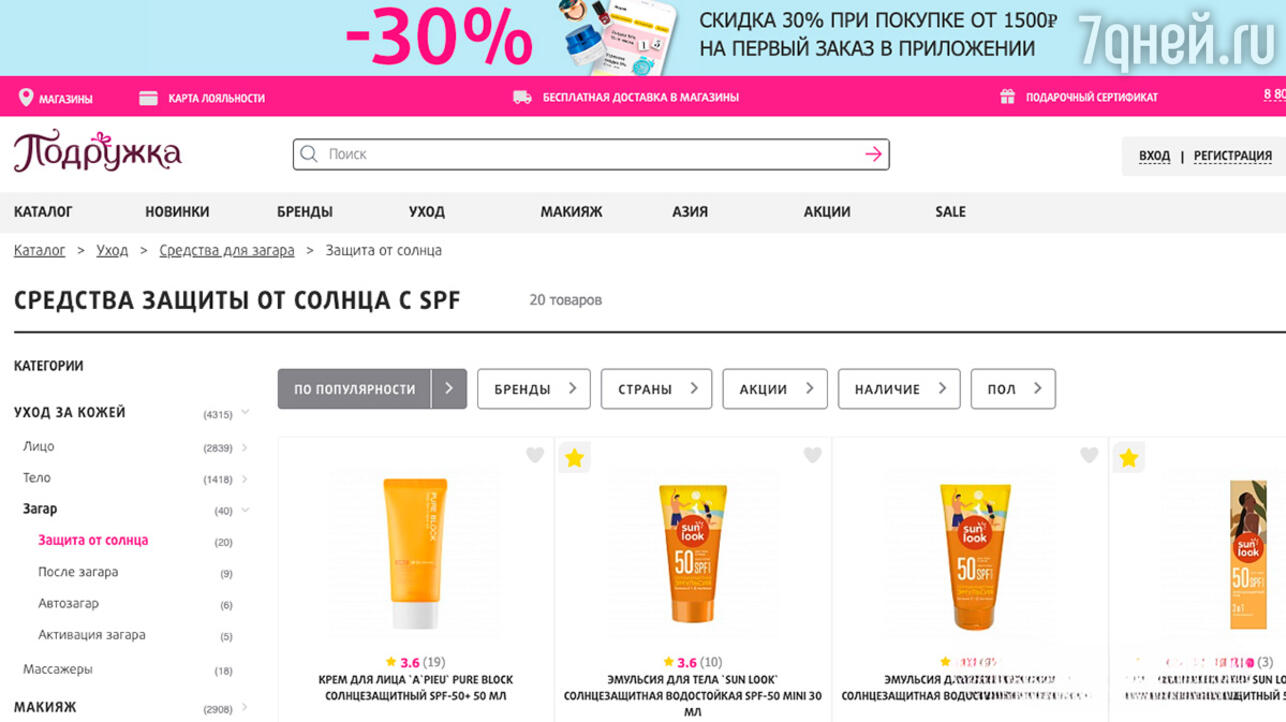
Task: Toggle heart on third sunscreen product
Action: coord(1089,455)
